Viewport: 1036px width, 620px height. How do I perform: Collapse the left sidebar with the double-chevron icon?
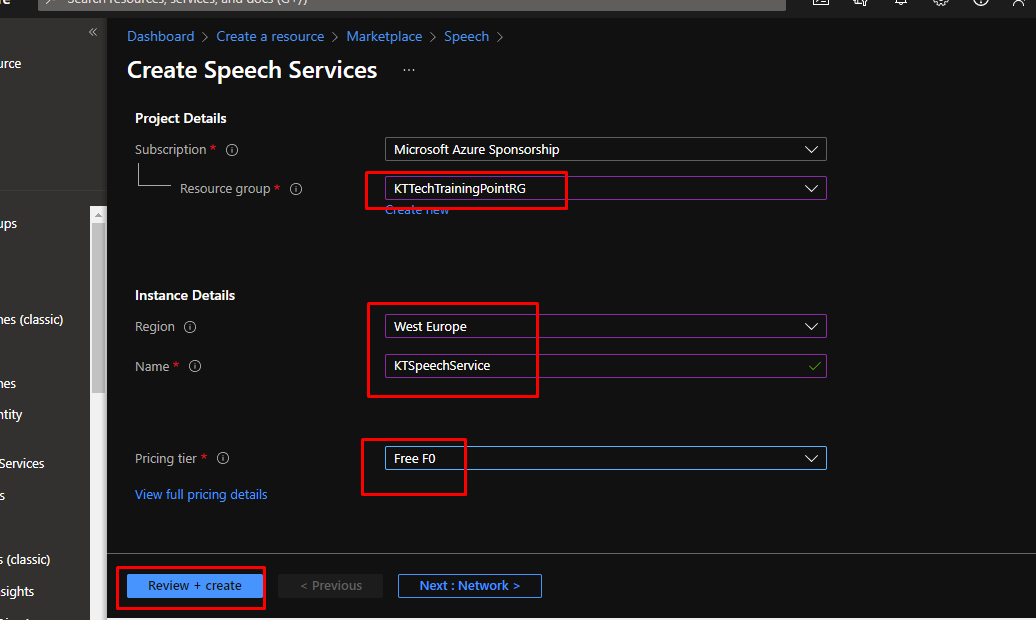pyautogui.click(x=93, y=32)
